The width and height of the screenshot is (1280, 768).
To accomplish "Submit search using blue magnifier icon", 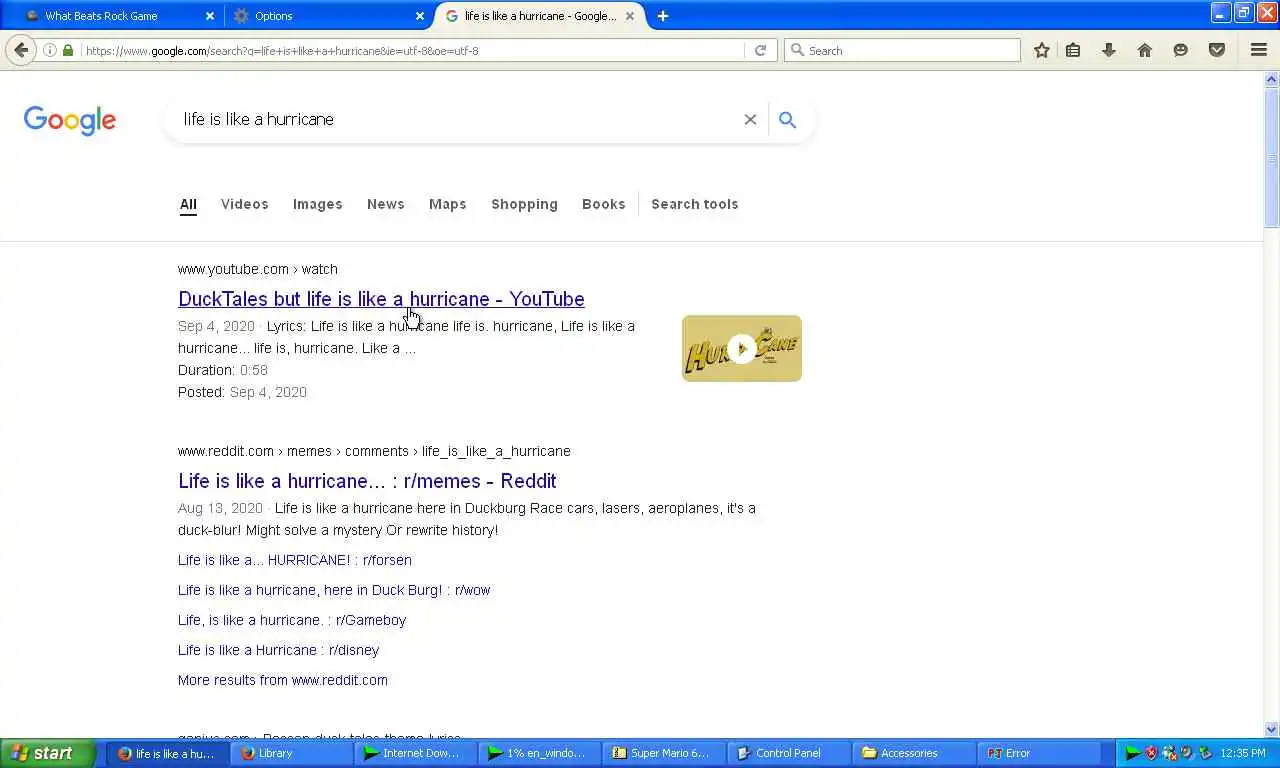I will [787, 120].
